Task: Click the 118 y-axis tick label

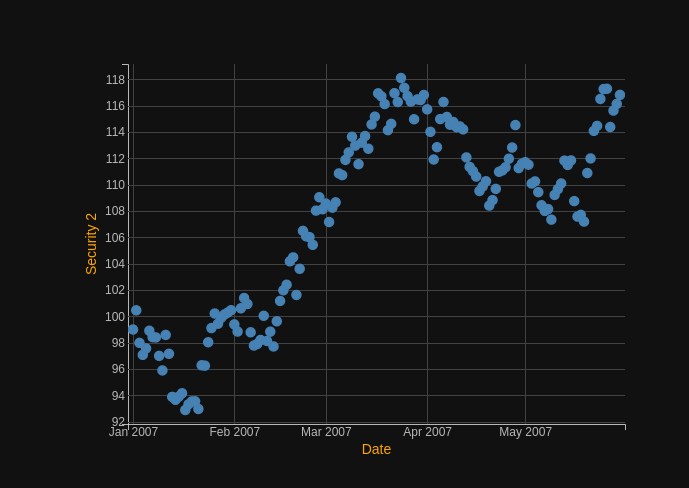Action: click(x=115, y=80)
